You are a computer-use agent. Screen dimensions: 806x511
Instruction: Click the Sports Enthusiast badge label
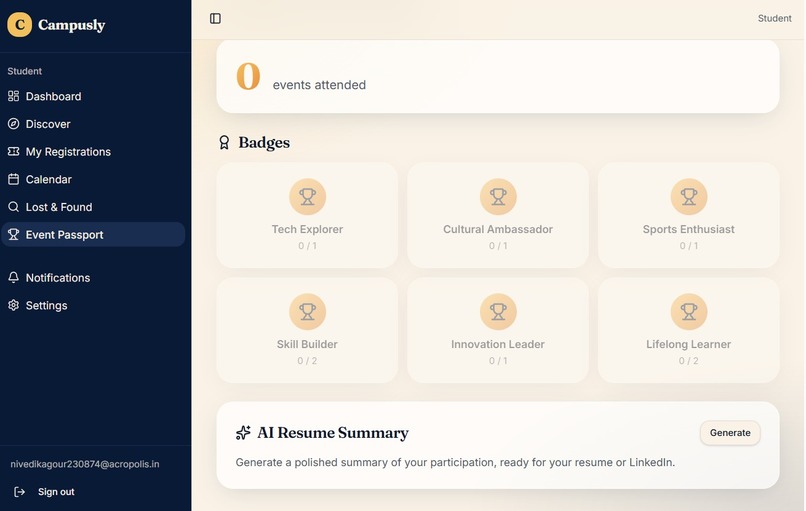click(x=689, y=229)
